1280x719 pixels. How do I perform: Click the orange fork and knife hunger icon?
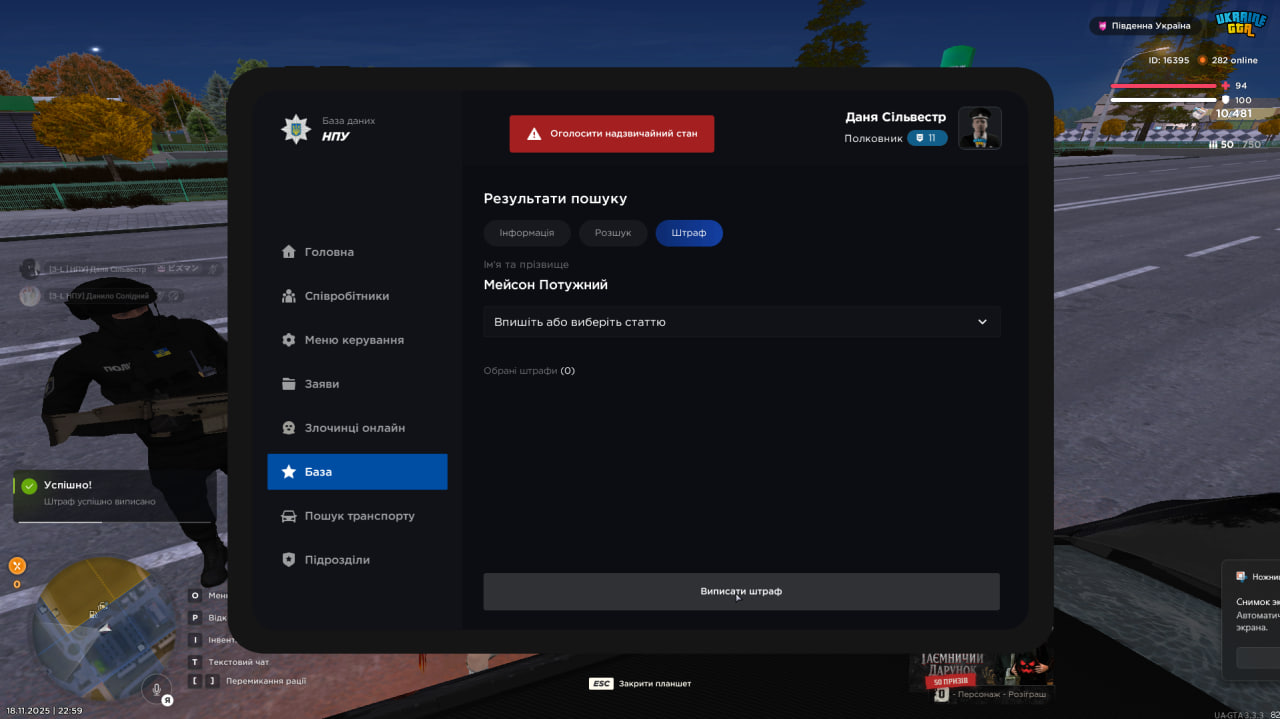(x=17, y=565)
